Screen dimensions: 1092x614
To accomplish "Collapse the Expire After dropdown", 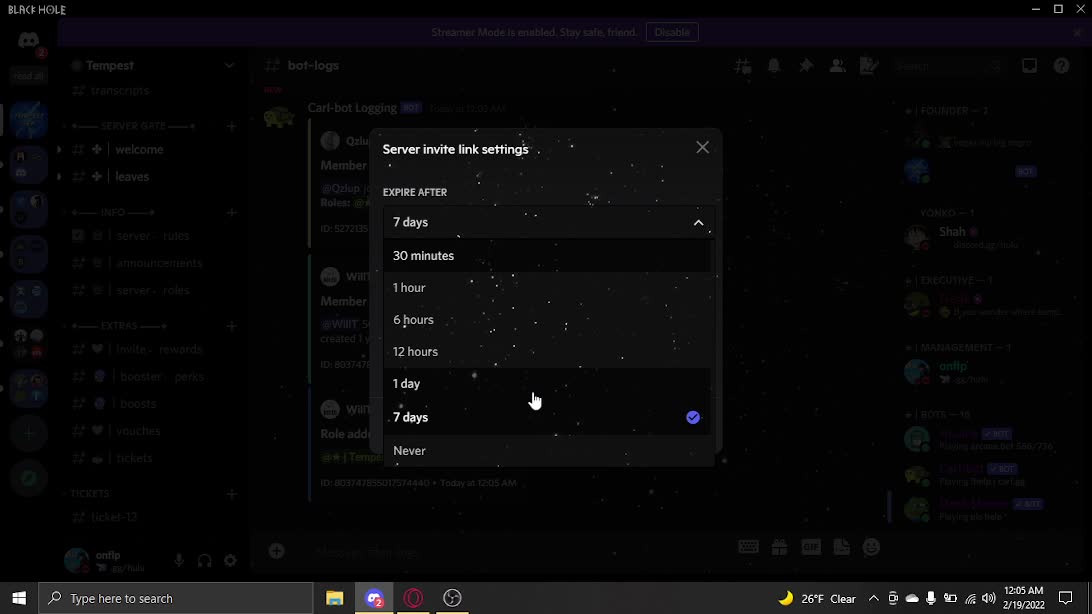I will pos(698,223).
